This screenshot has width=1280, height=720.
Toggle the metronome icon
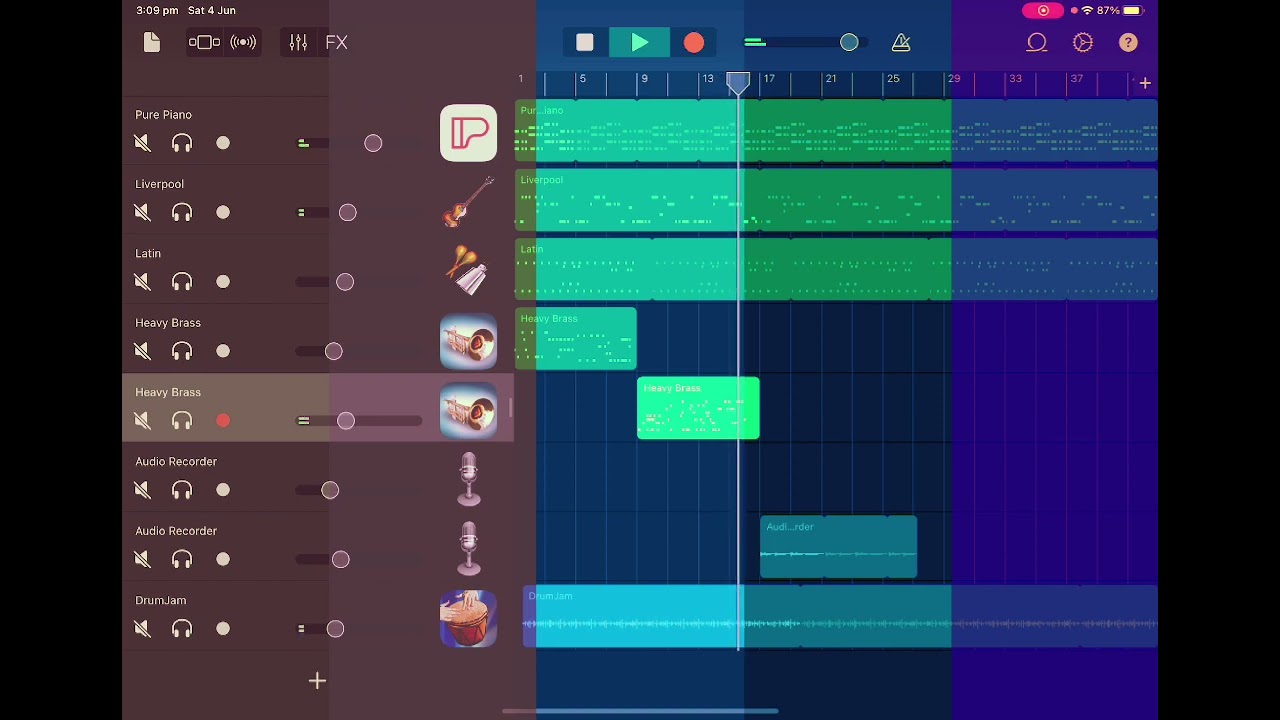point(901,42)
